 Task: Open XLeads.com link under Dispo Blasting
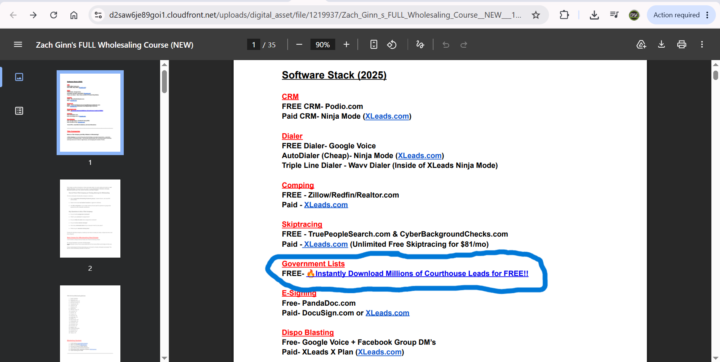tap(379, 352)
